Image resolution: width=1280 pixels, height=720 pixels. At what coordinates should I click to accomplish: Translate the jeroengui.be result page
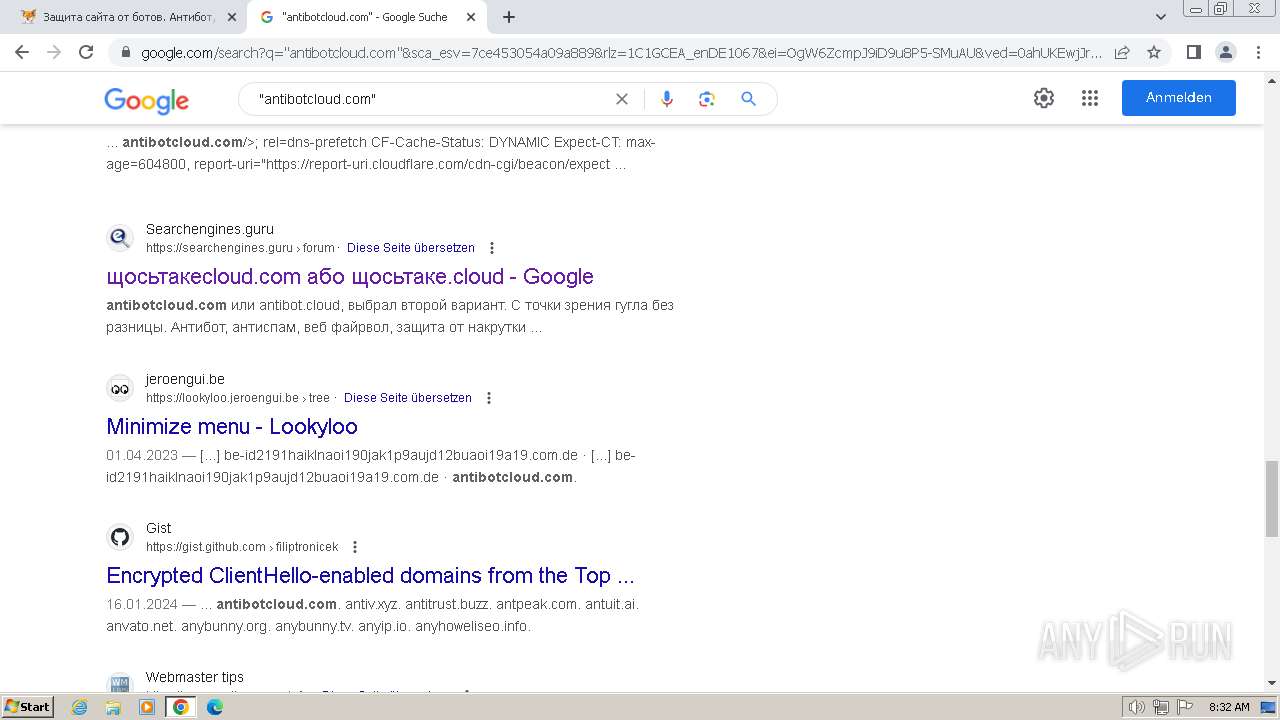click(408, 398)
